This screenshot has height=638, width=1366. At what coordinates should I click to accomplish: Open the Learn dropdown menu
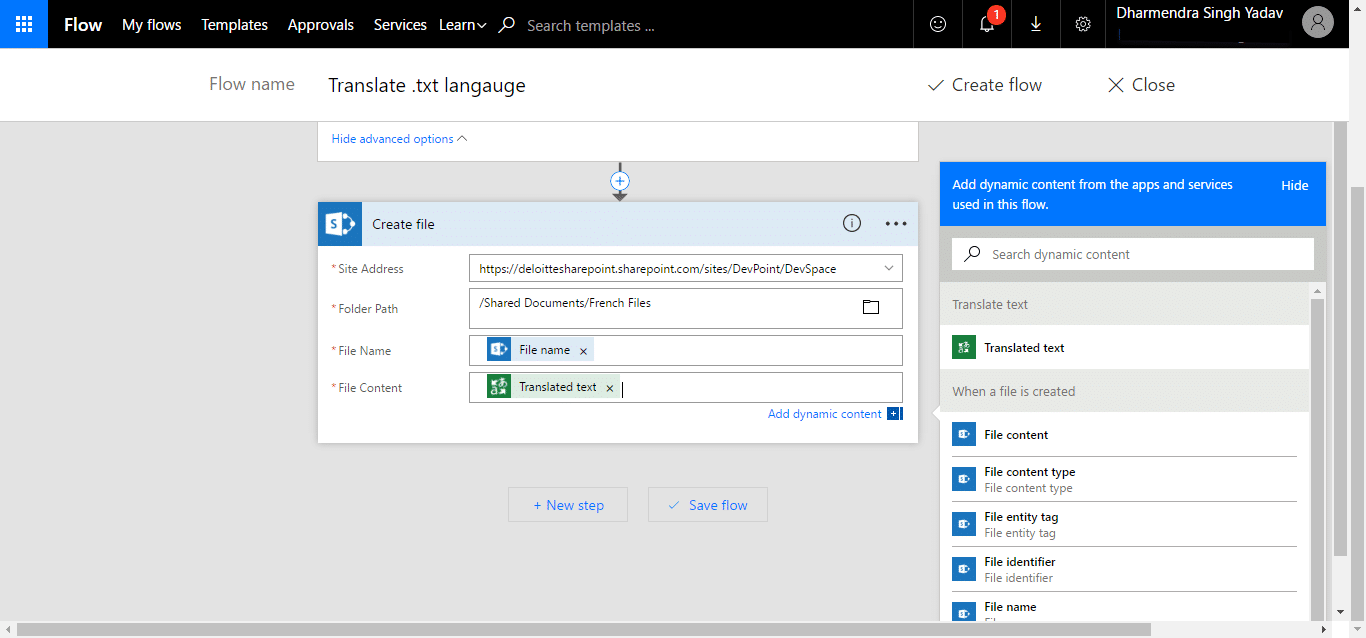tap(462, 25)
